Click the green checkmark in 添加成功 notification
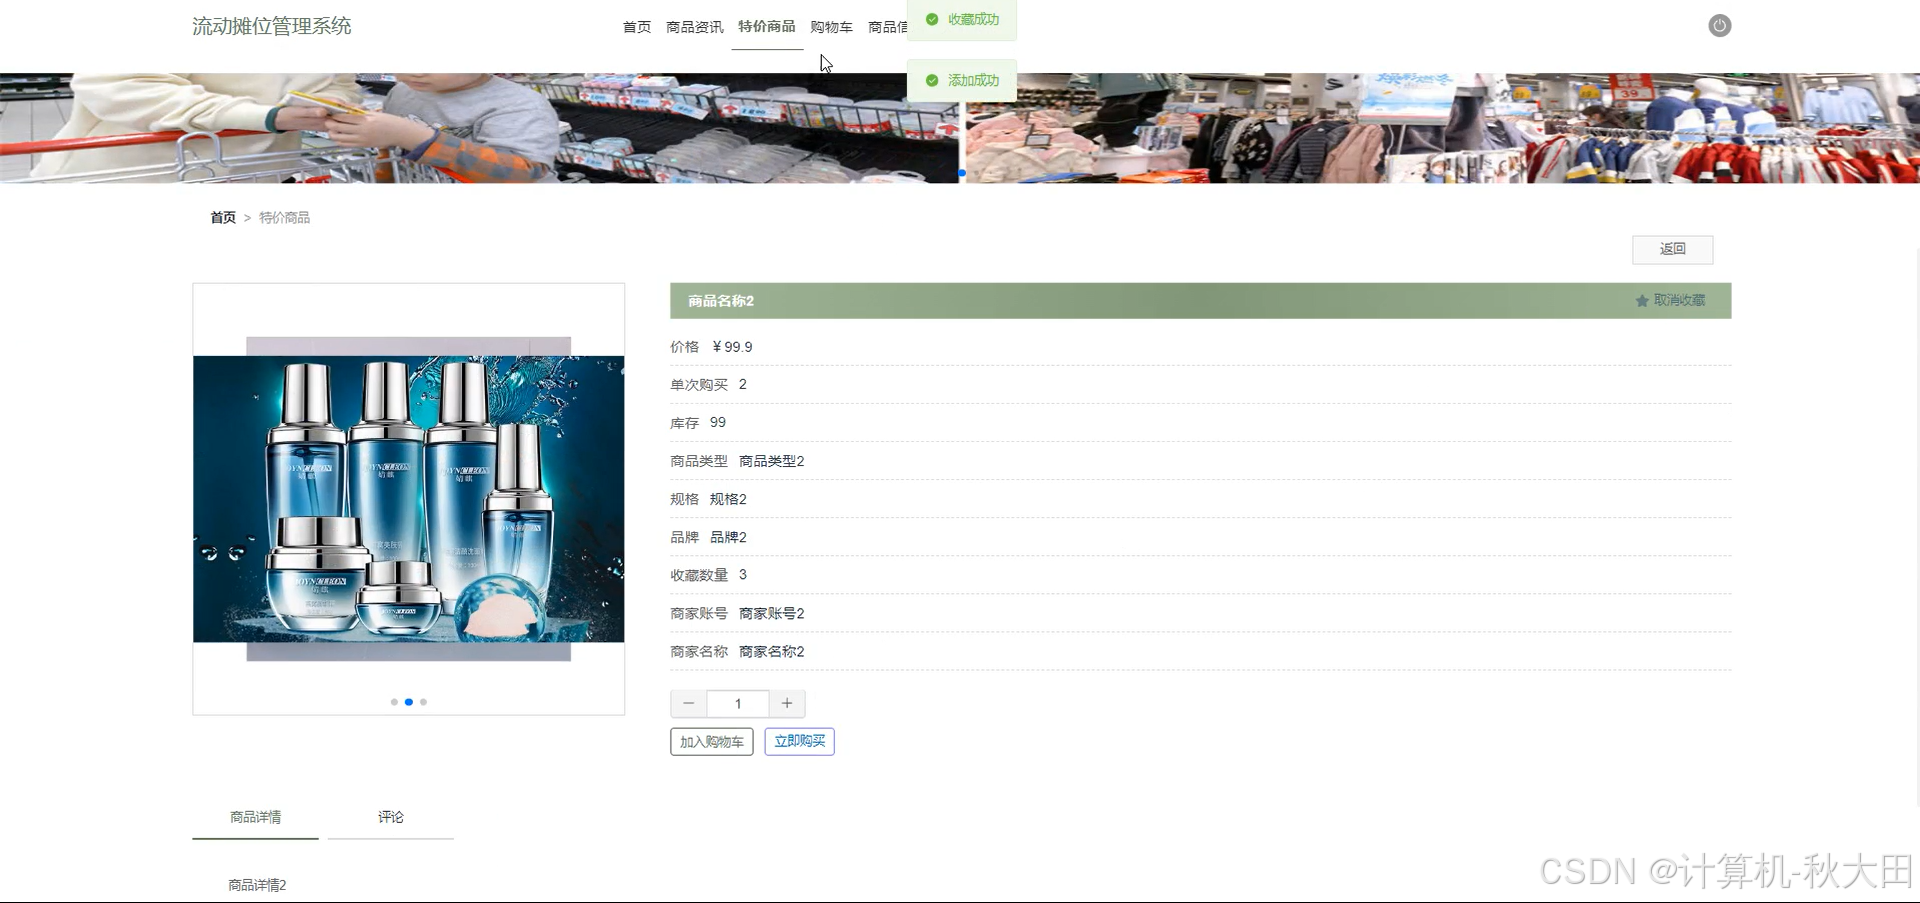The width and height of the screenshot is (1920, 903). click(x=933, y=80)
